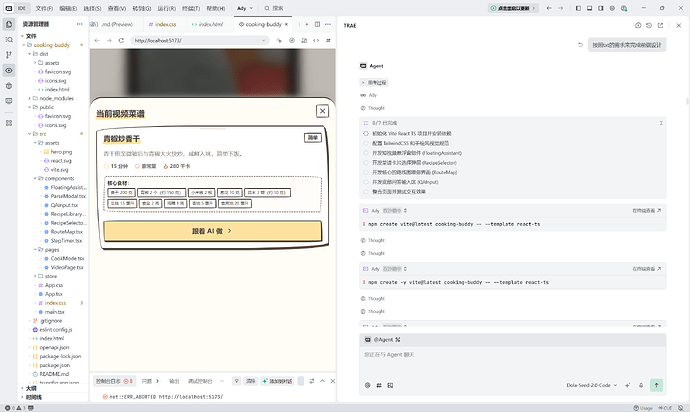Click the image attach icon in the chat input

390,385
